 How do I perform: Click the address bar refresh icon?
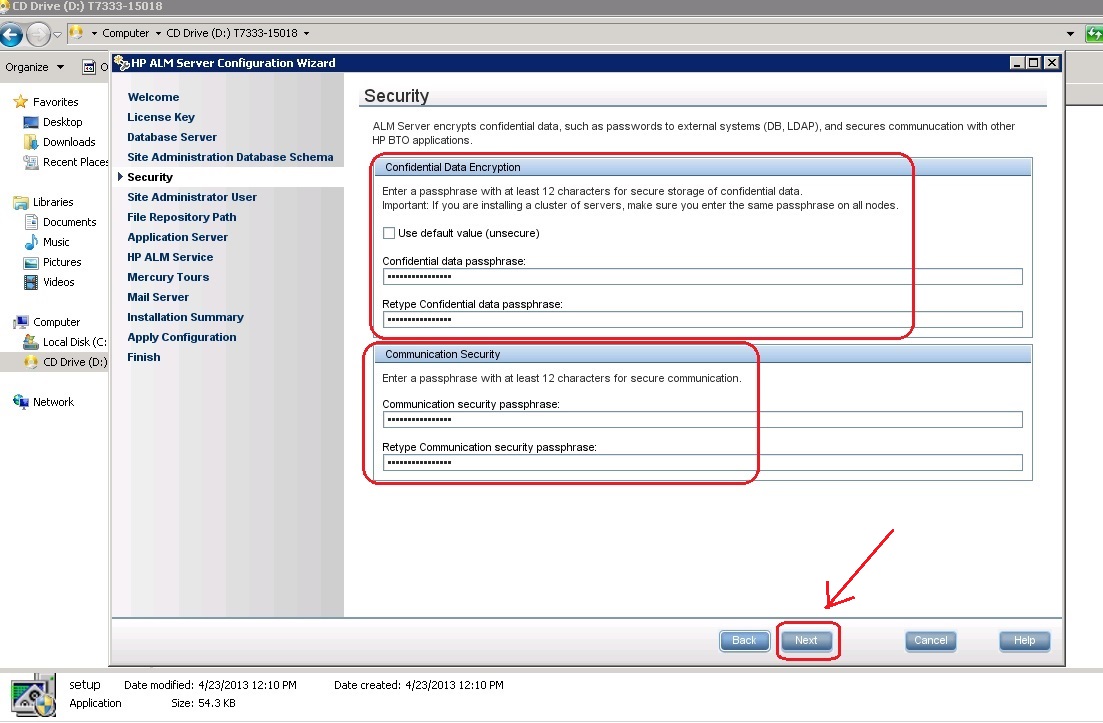click(x=1095, y=33)
